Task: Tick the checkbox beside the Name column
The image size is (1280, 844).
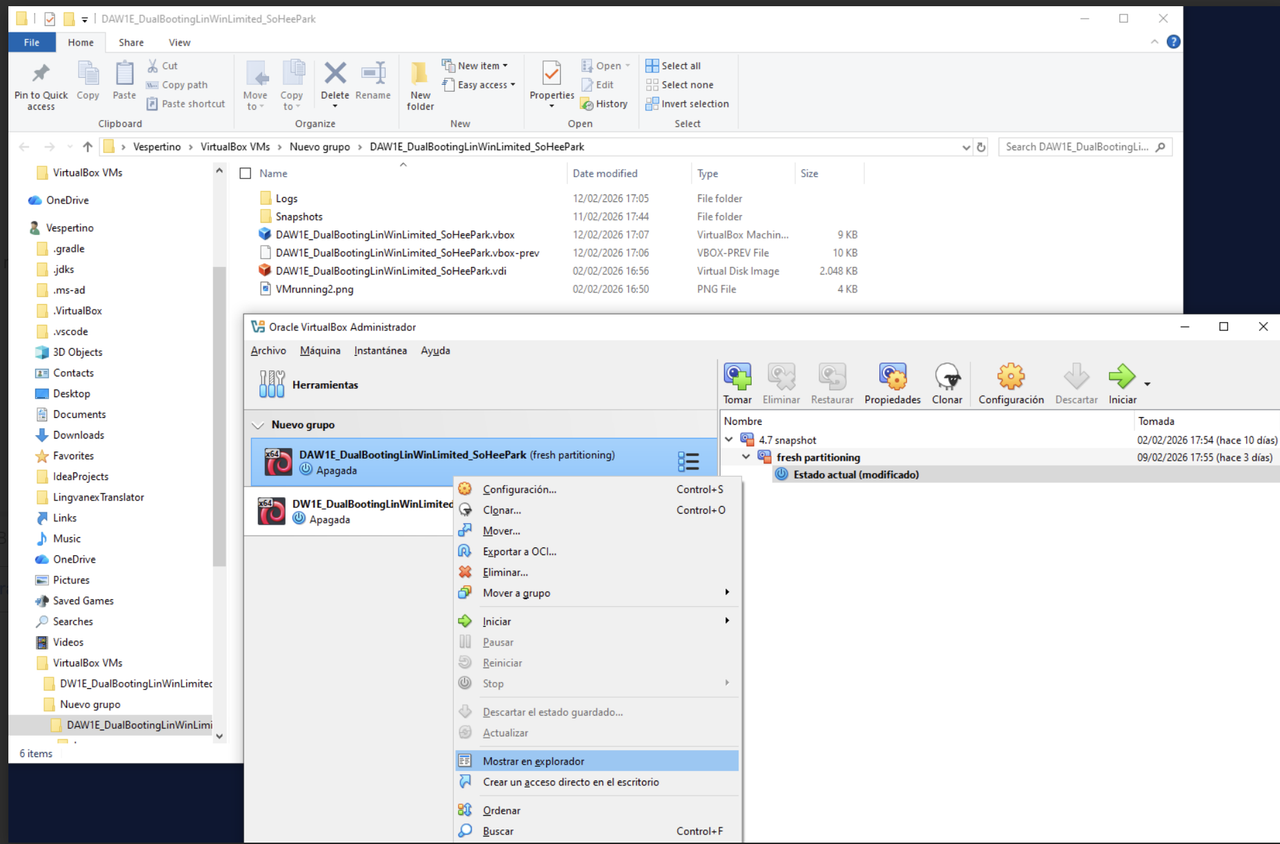Action: [x=244, y=172]
